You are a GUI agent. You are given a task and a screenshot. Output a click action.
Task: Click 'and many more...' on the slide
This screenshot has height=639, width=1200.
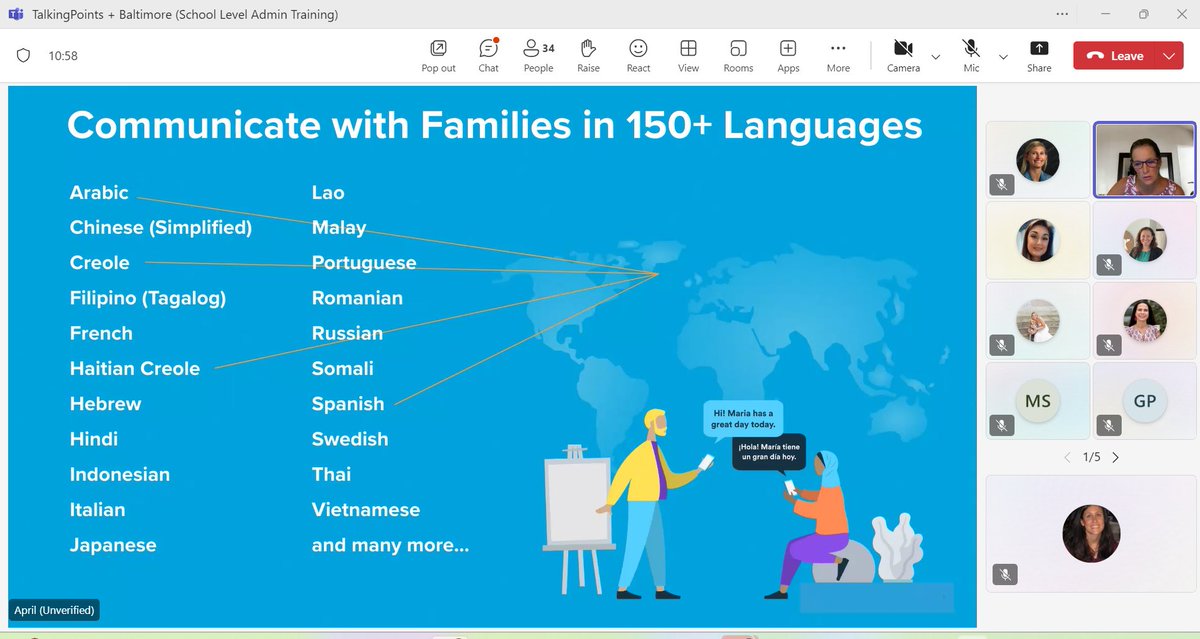(x=390, y=545)
